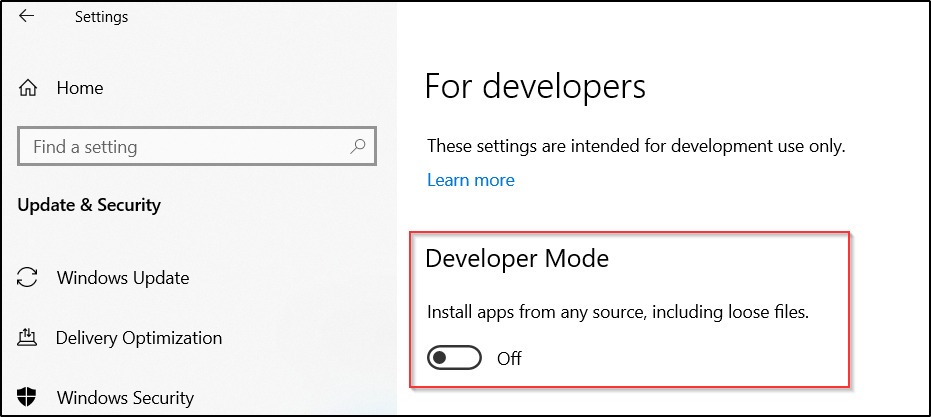
Task: Click the Developer Mode heading
Action: tap(517, 258)
